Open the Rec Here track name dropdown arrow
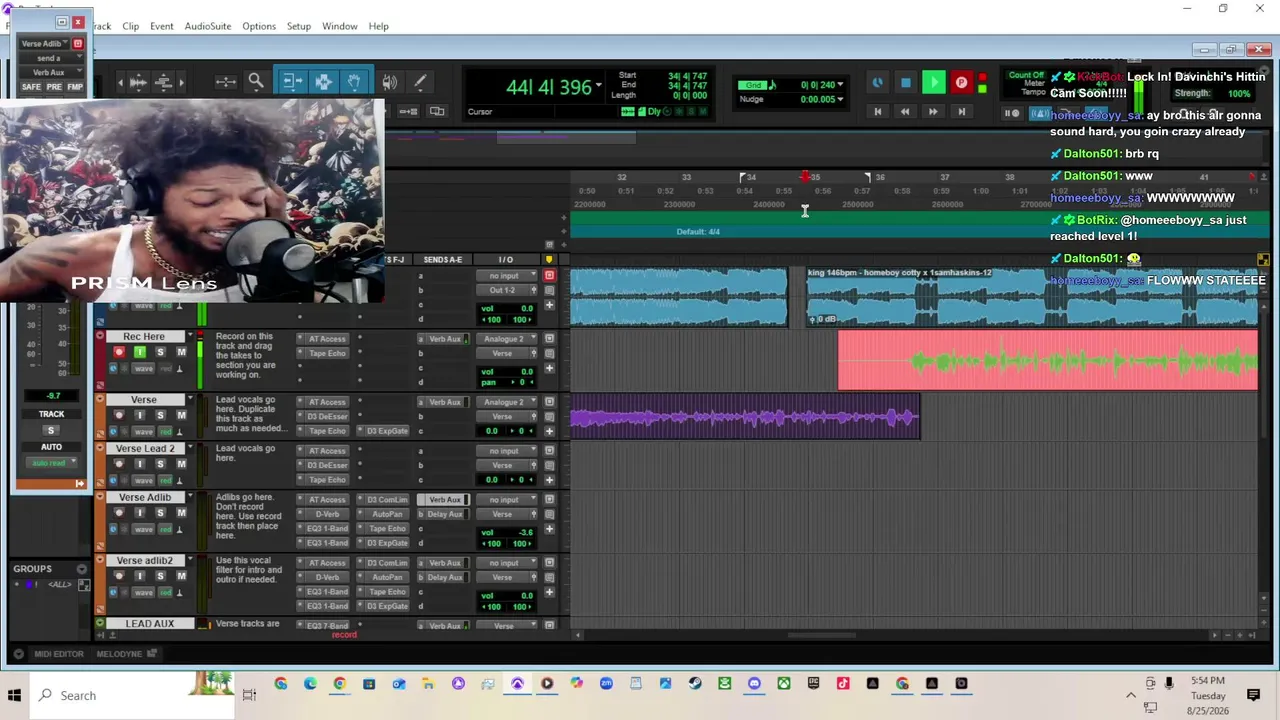This screenshot has width=1280, height=720. pyautogui.click(x=188, y=337)
